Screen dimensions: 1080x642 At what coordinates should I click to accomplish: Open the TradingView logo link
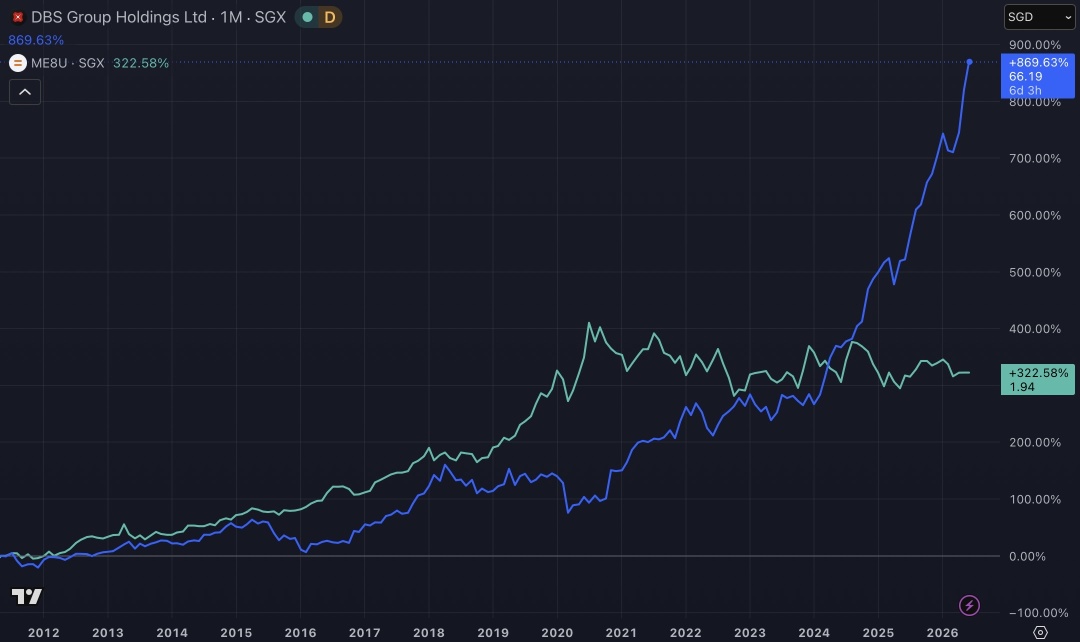27,597
